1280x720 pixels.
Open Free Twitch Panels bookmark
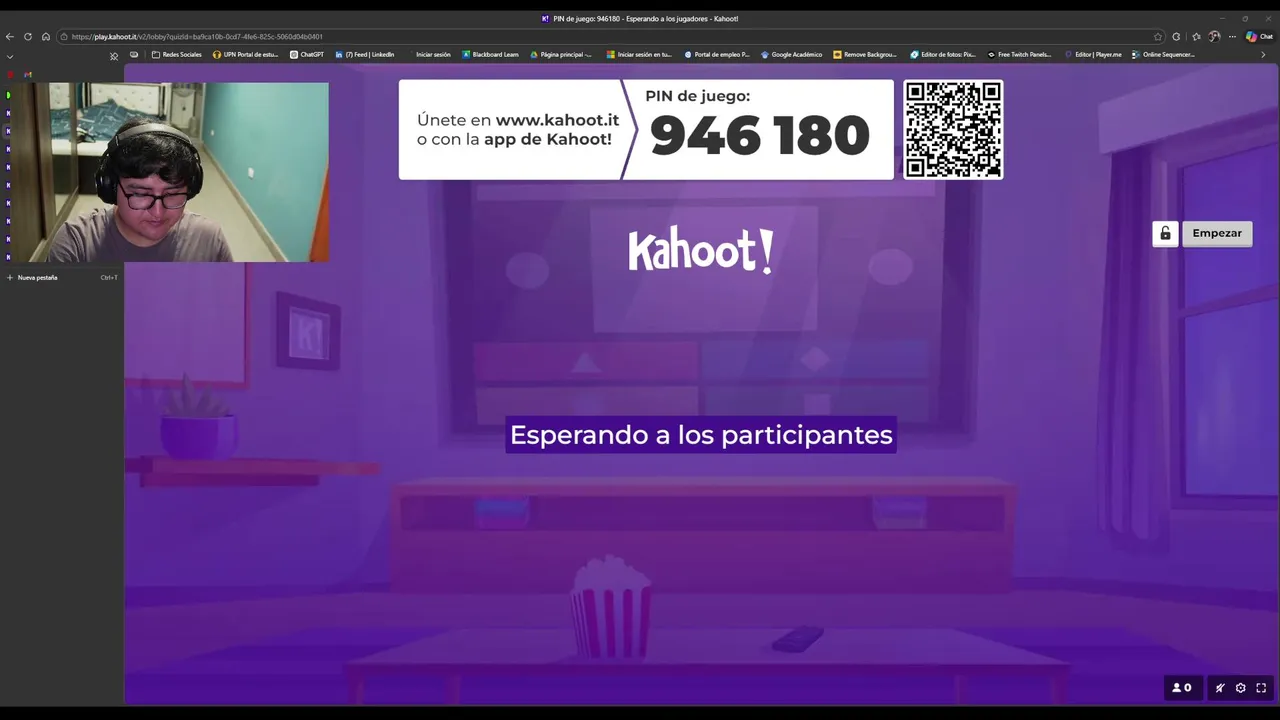[x=1020, y=55]
